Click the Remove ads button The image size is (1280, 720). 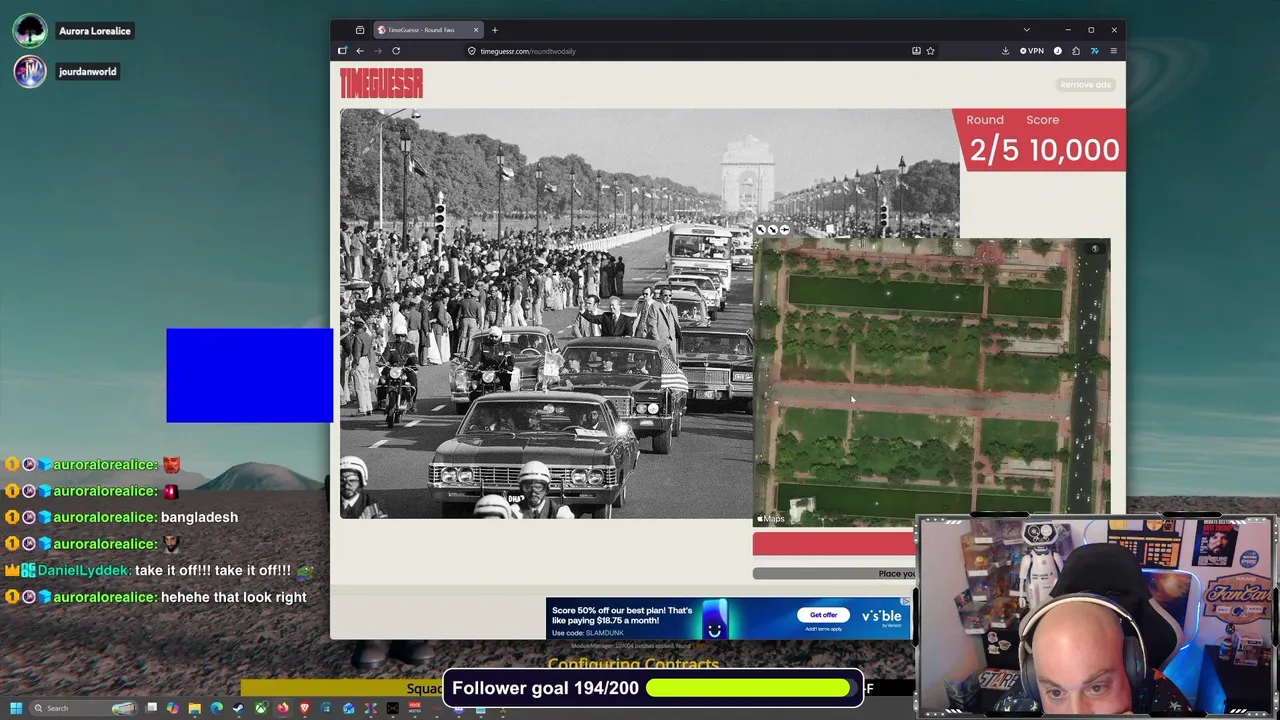click(1086, 85)
